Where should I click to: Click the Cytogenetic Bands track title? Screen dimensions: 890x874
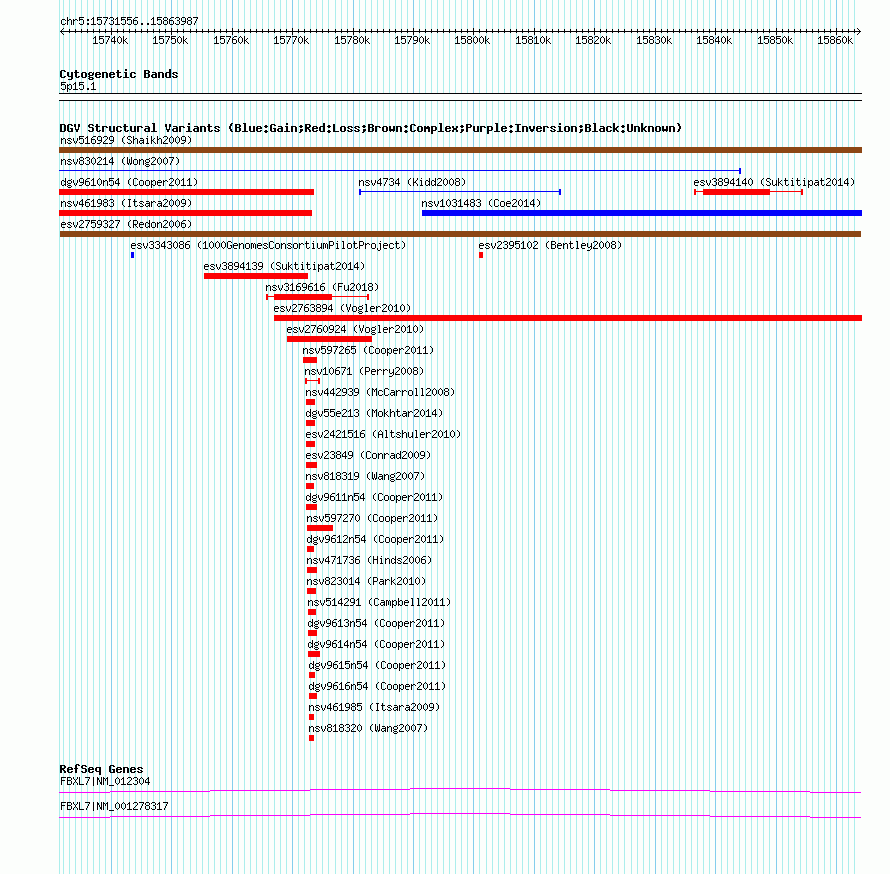(x=119, y=74)
